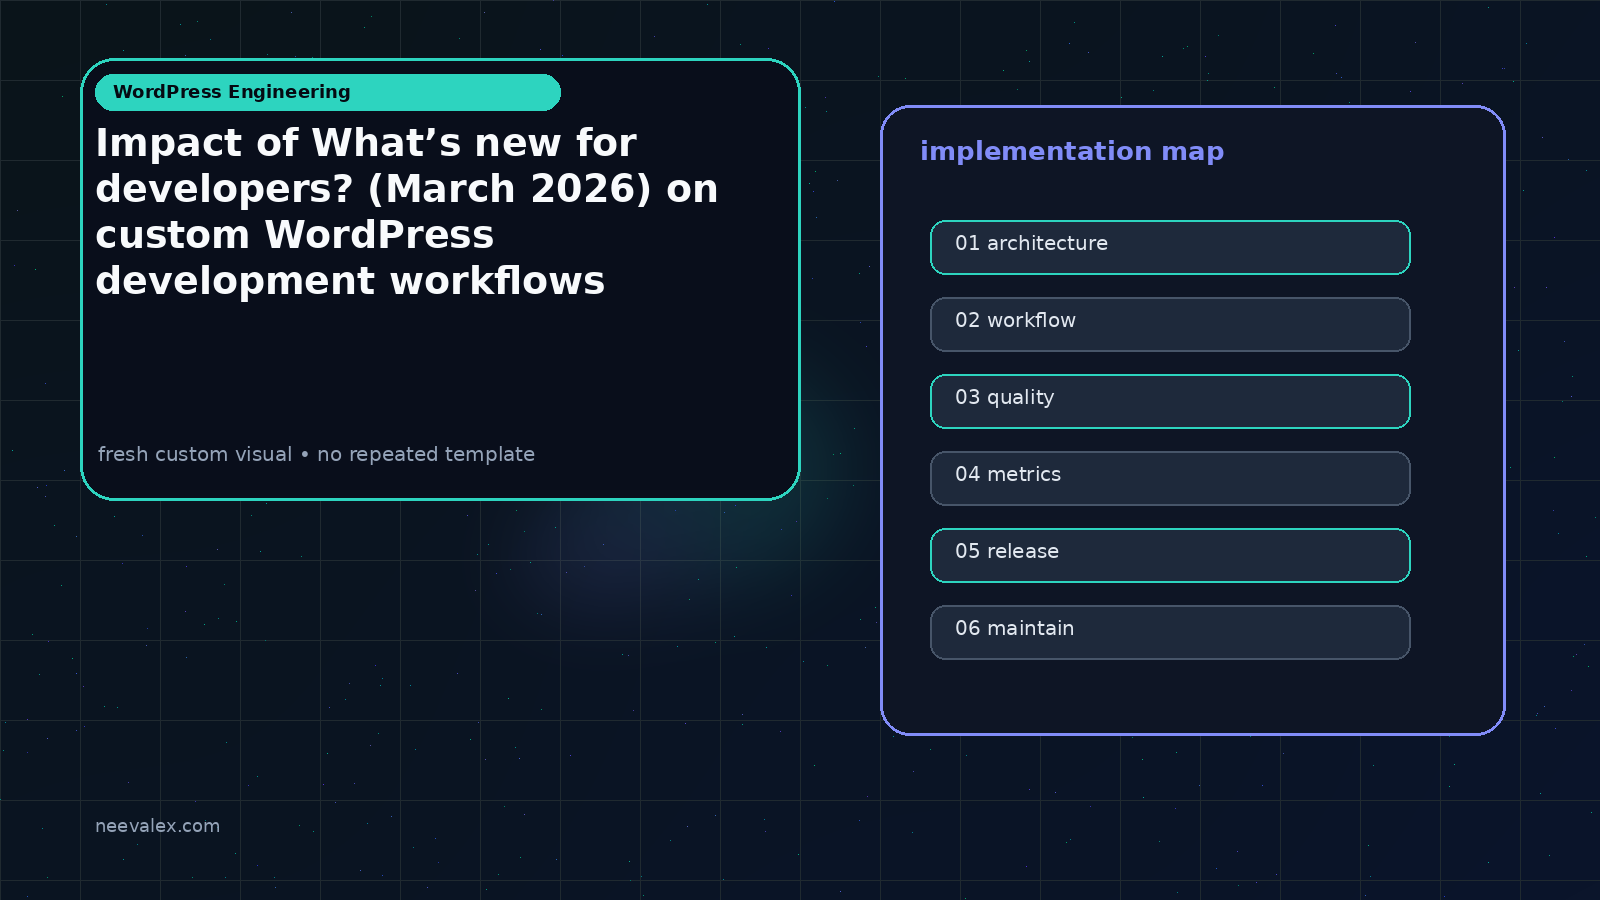The height and width of the screenshot is (900, 1600).
Task: Click the fresh custom visual caption
Action: 316,454
